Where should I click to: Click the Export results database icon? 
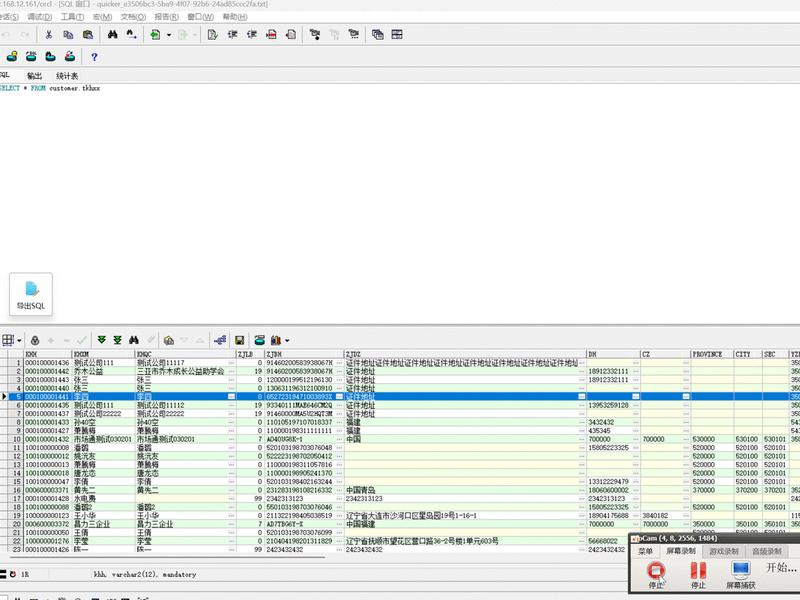pyautogui.click(x=260, y=340)
